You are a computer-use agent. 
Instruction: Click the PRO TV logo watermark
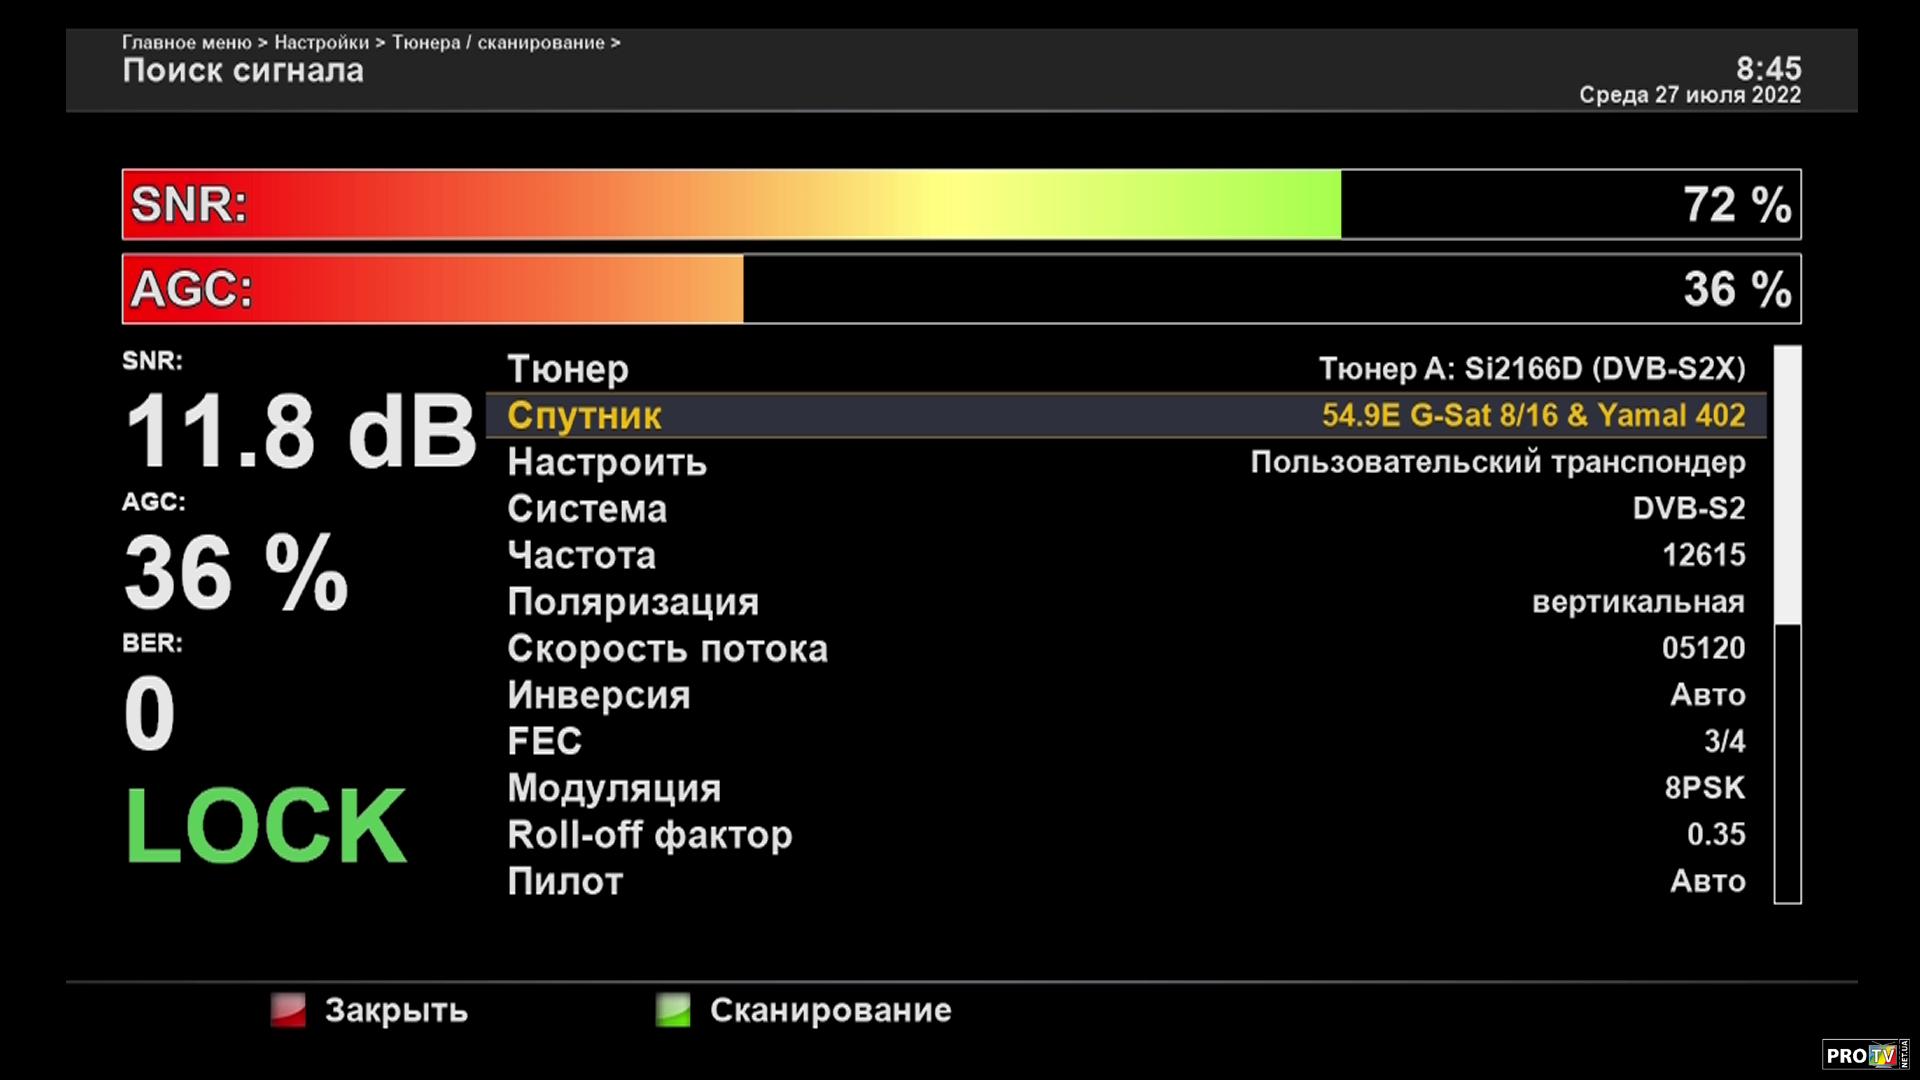coord(1864,1055)
